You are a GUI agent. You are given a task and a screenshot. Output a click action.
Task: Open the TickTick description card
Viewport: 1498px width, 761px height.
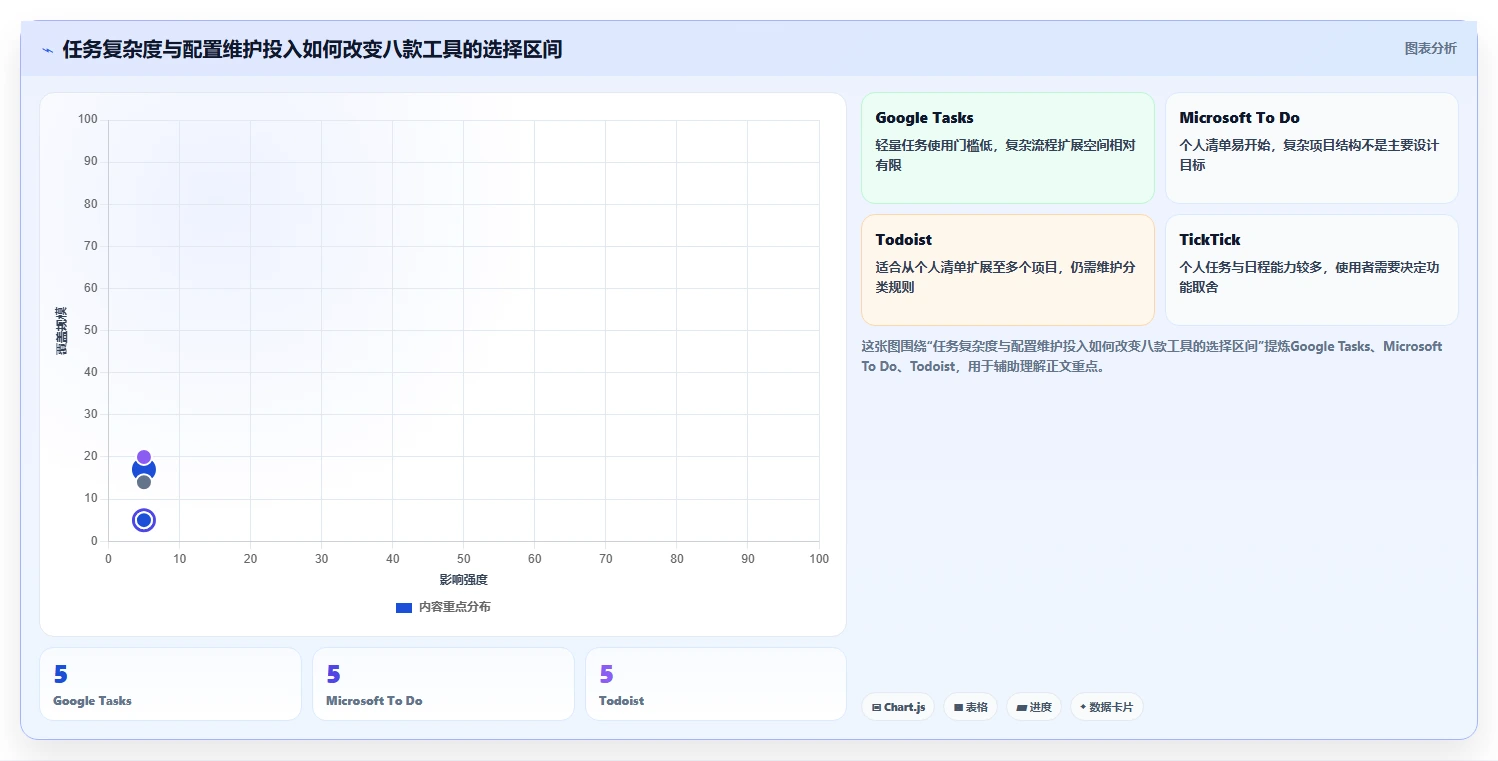[1312, 270]
